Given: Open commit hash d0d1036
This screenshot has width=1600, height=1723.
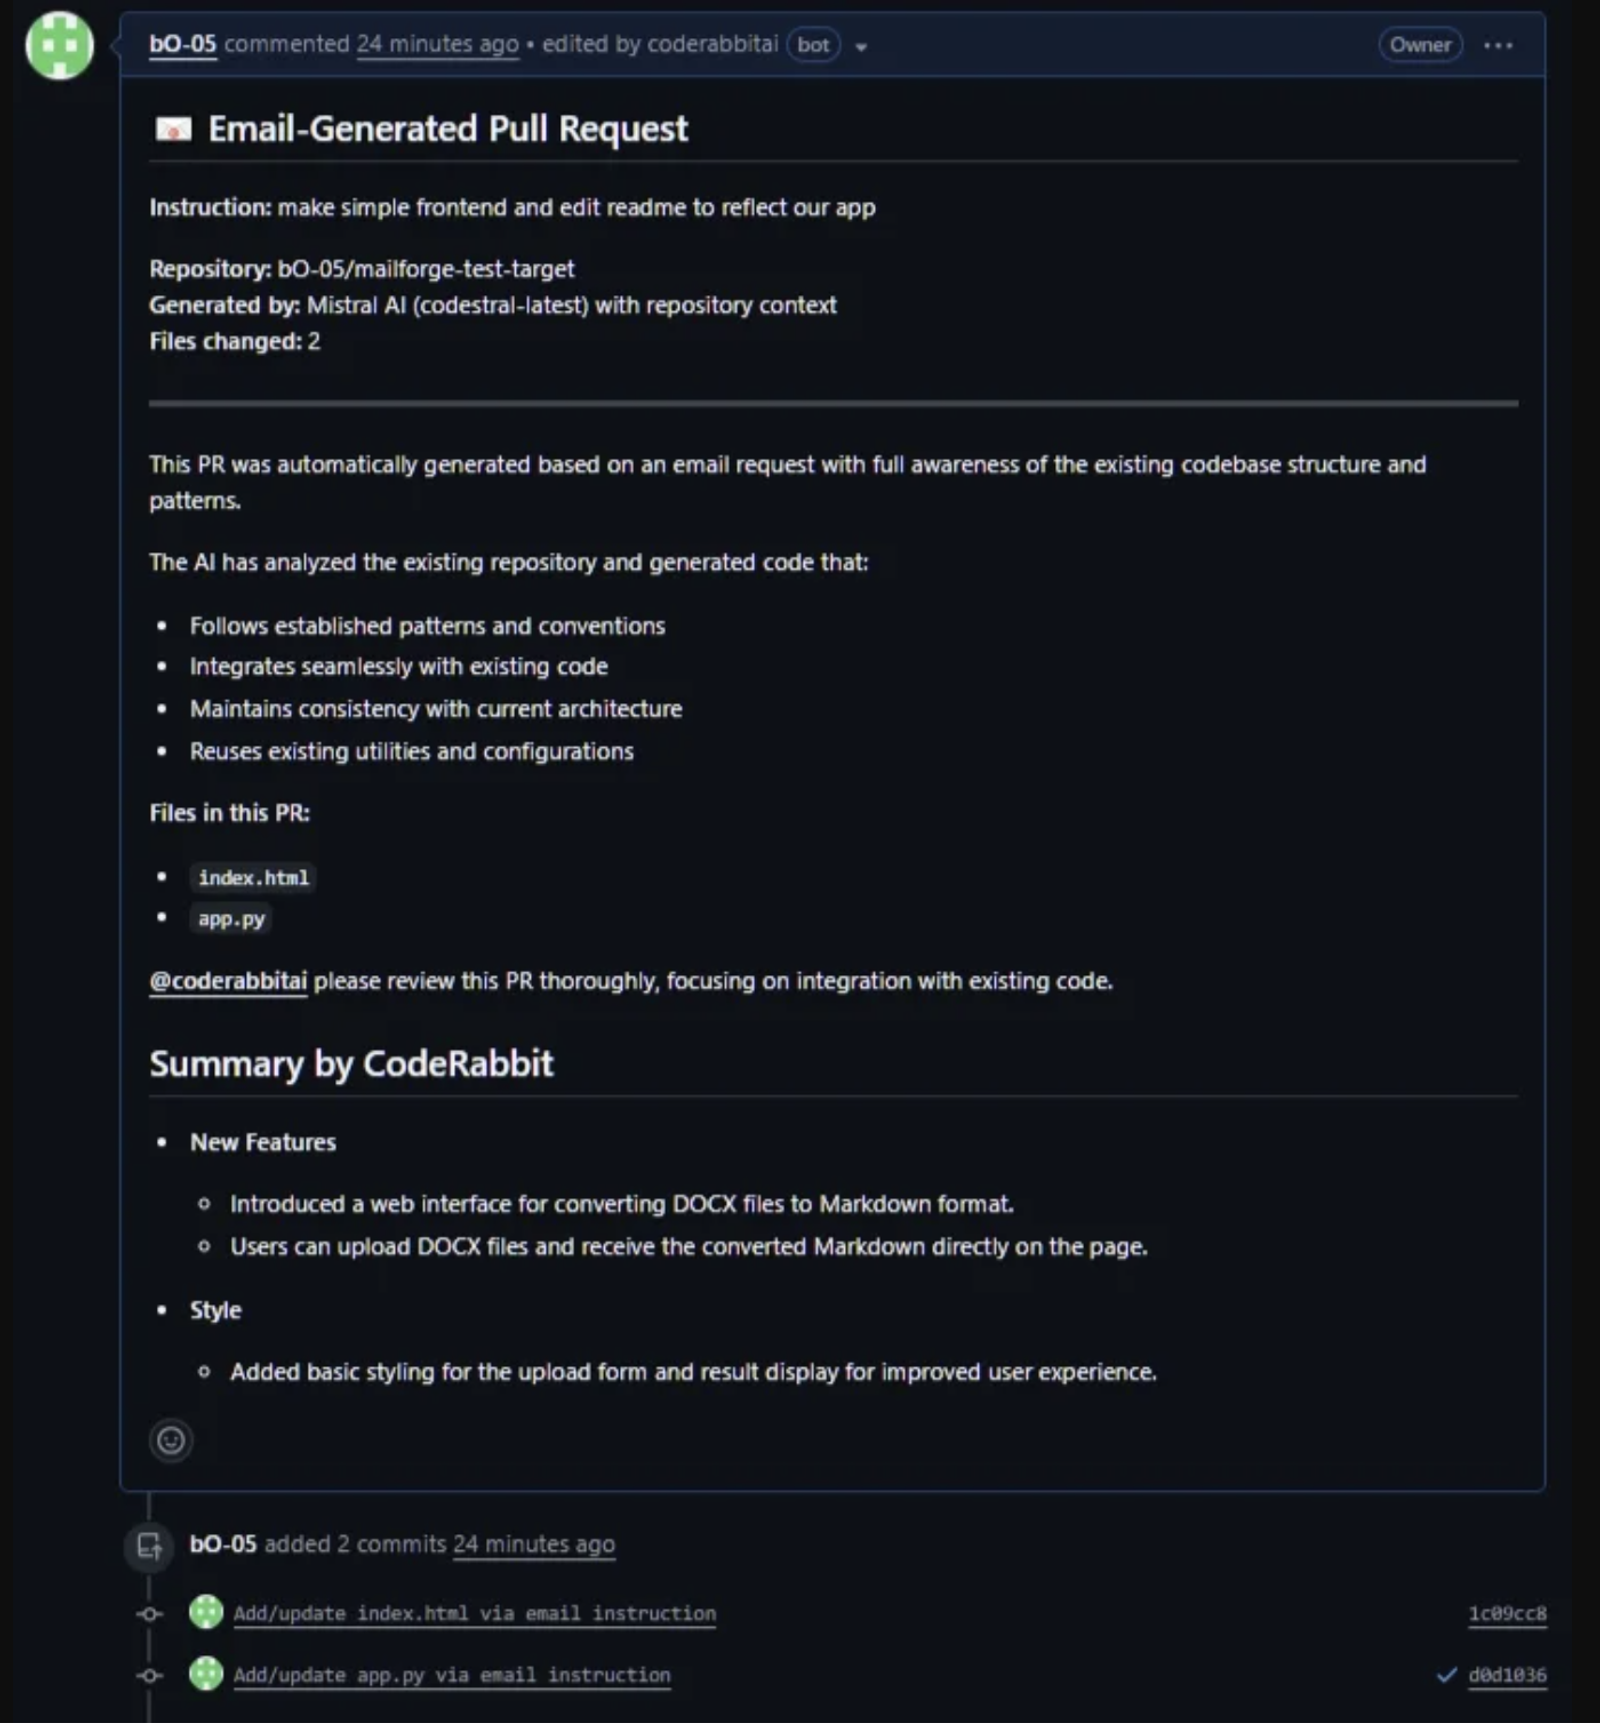Looking at the screenshot, I should [x=1506, y=1674].
